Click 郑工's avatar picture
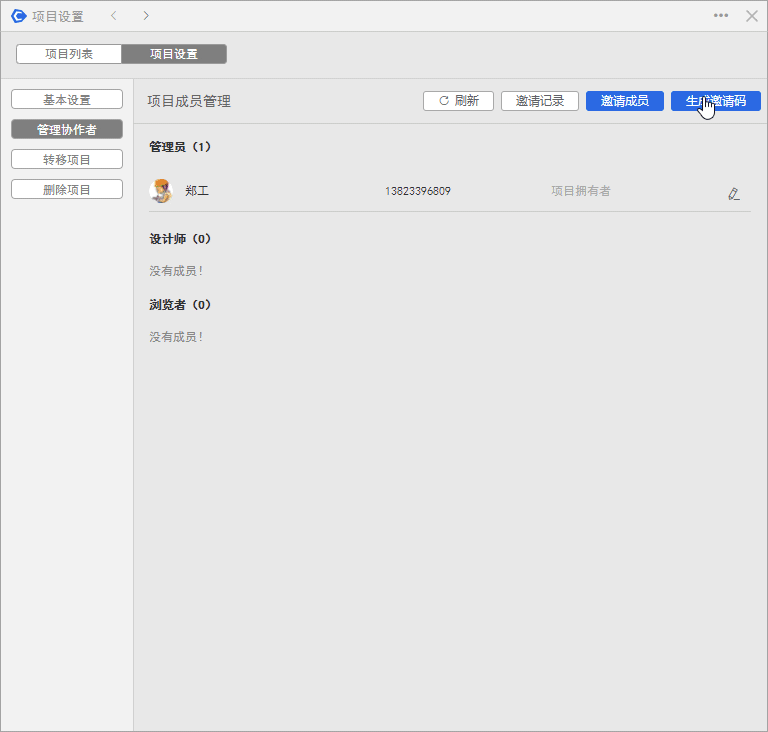This screenshot has width=768, height=732. (x=160, y=191)
